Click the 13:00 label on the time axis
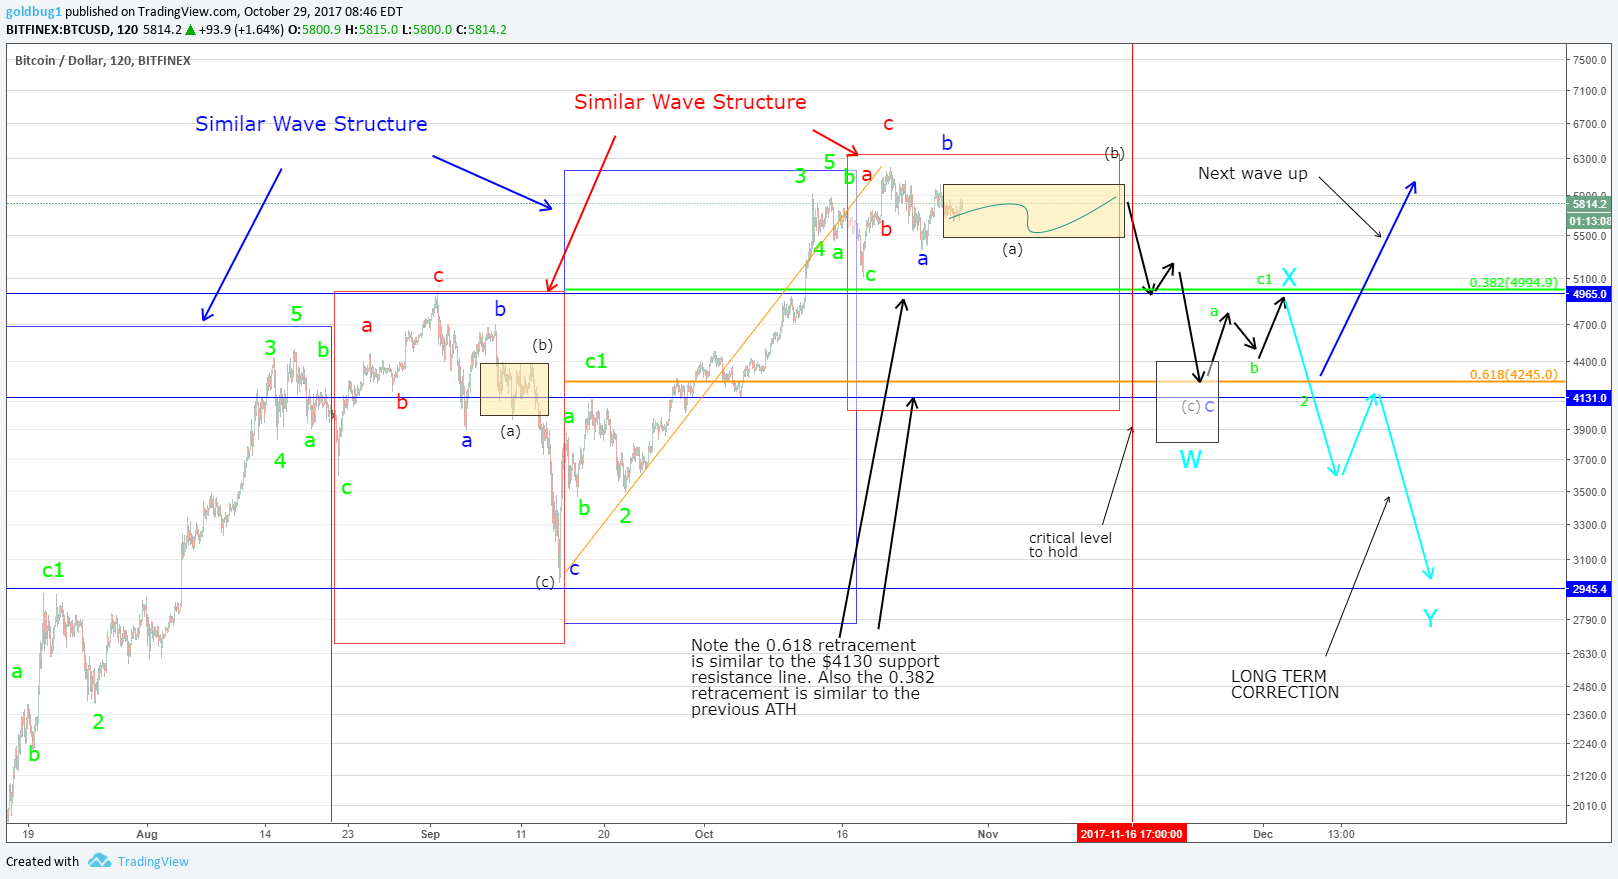 (1341, 834)
